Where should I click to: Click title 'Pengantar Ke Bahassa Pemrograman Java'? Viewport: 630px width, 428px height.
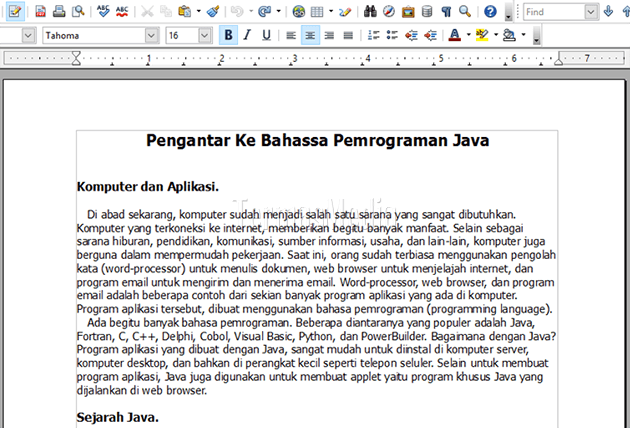317,140
